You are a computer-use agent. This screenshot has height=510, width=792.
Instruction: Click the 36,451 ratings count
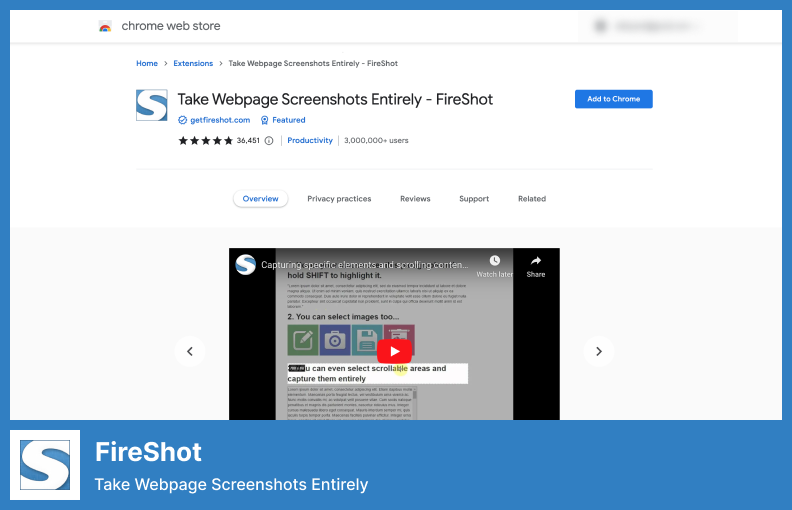(x=248, y=141)
